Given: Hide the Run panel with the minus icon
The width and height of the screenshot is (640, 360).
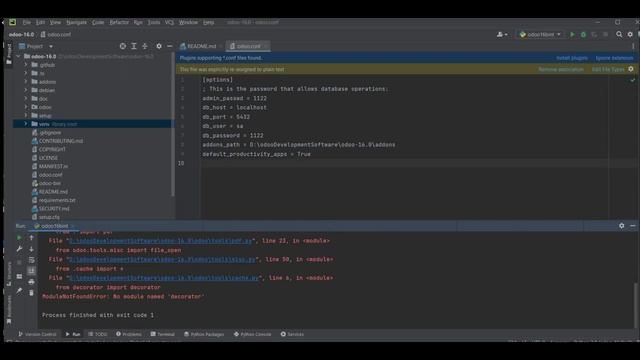Looking at the screenshot, I should coord(633,225).
